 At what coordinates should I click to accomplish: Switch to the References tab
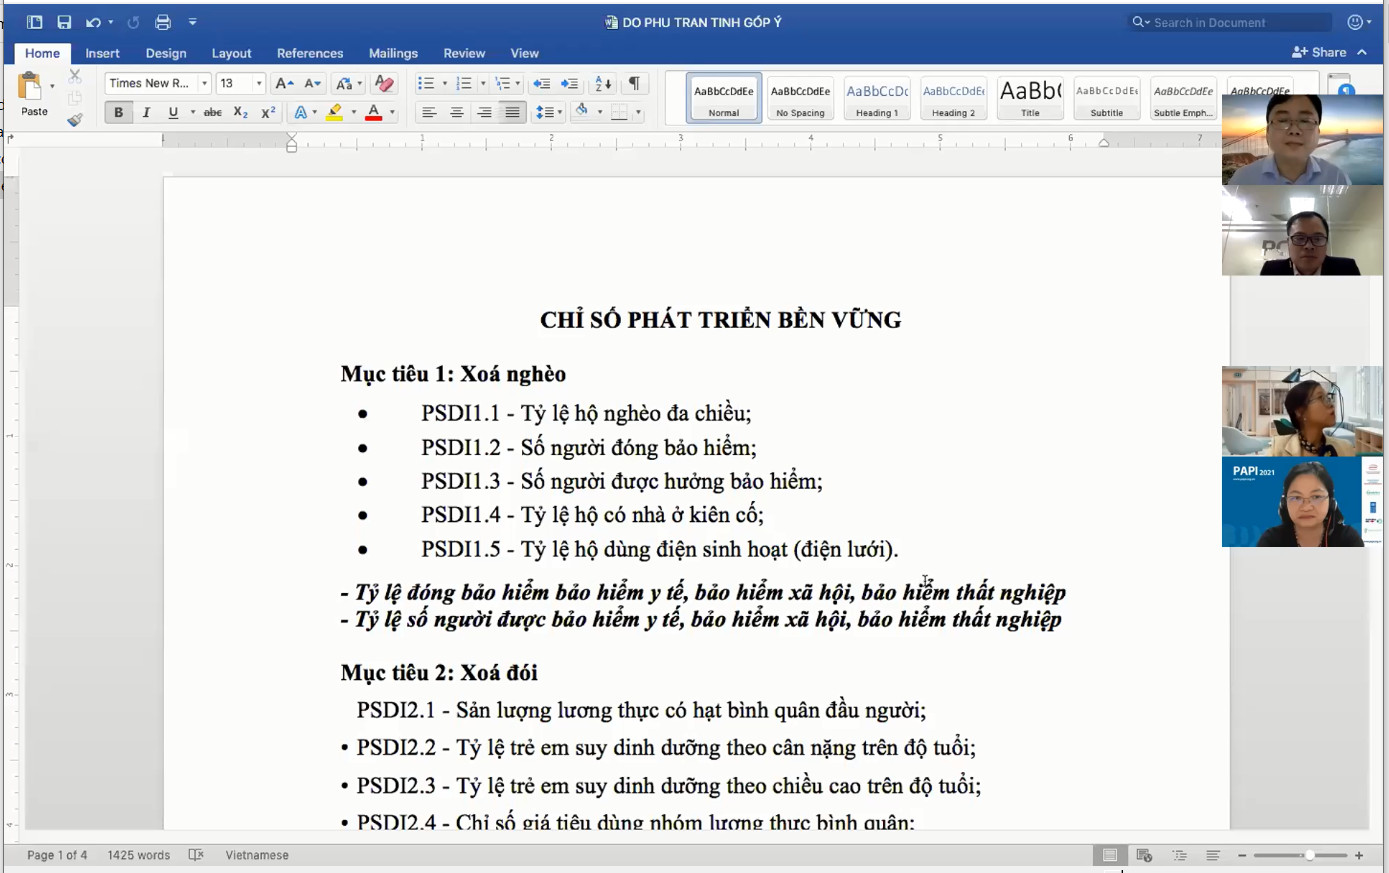click(309, 53)
